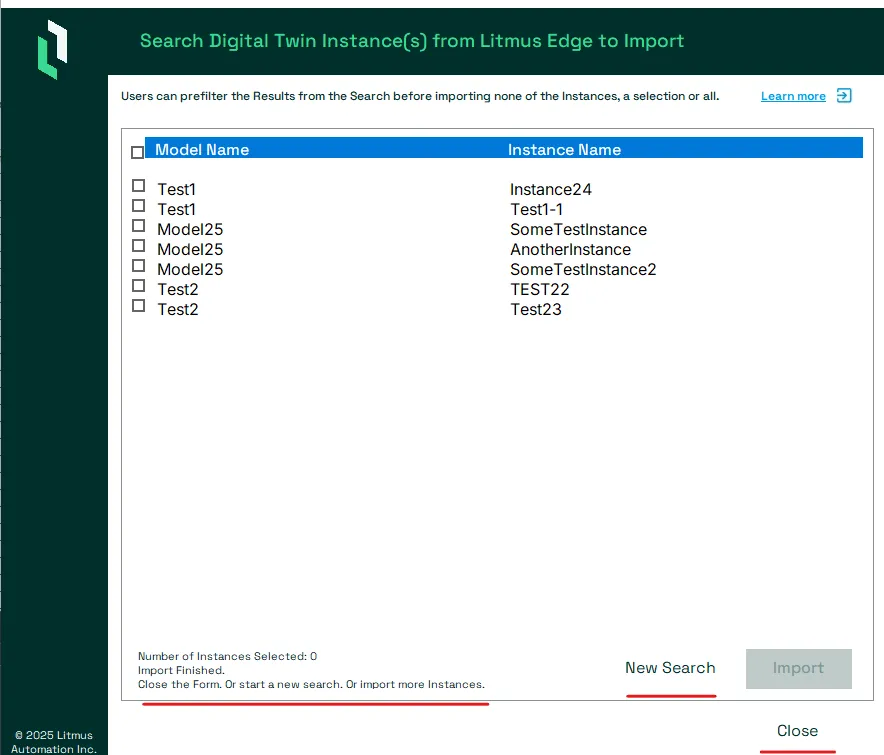Tick the SomeTestInstance row checkbox

point(138,226)
